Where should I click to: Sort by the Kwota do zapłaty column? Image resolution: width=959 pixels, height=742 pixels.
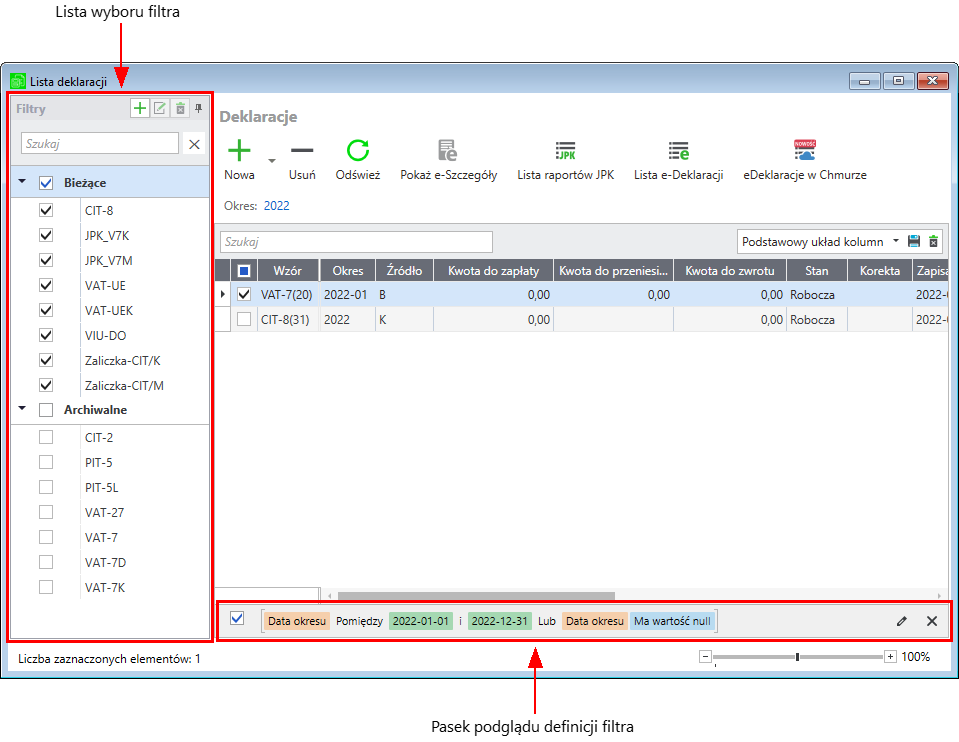coord(493,270)
